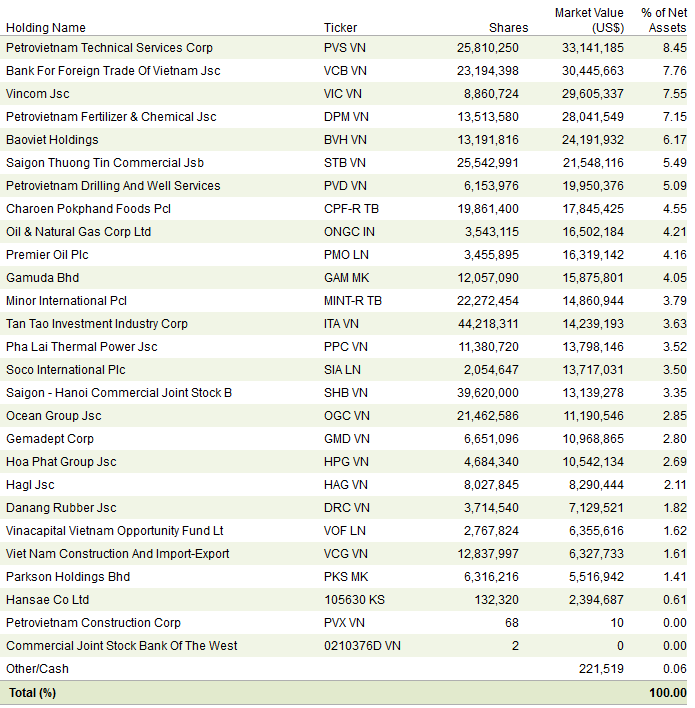Select Gemadept Corp row name
695x708 pixels.
(50, 439)
